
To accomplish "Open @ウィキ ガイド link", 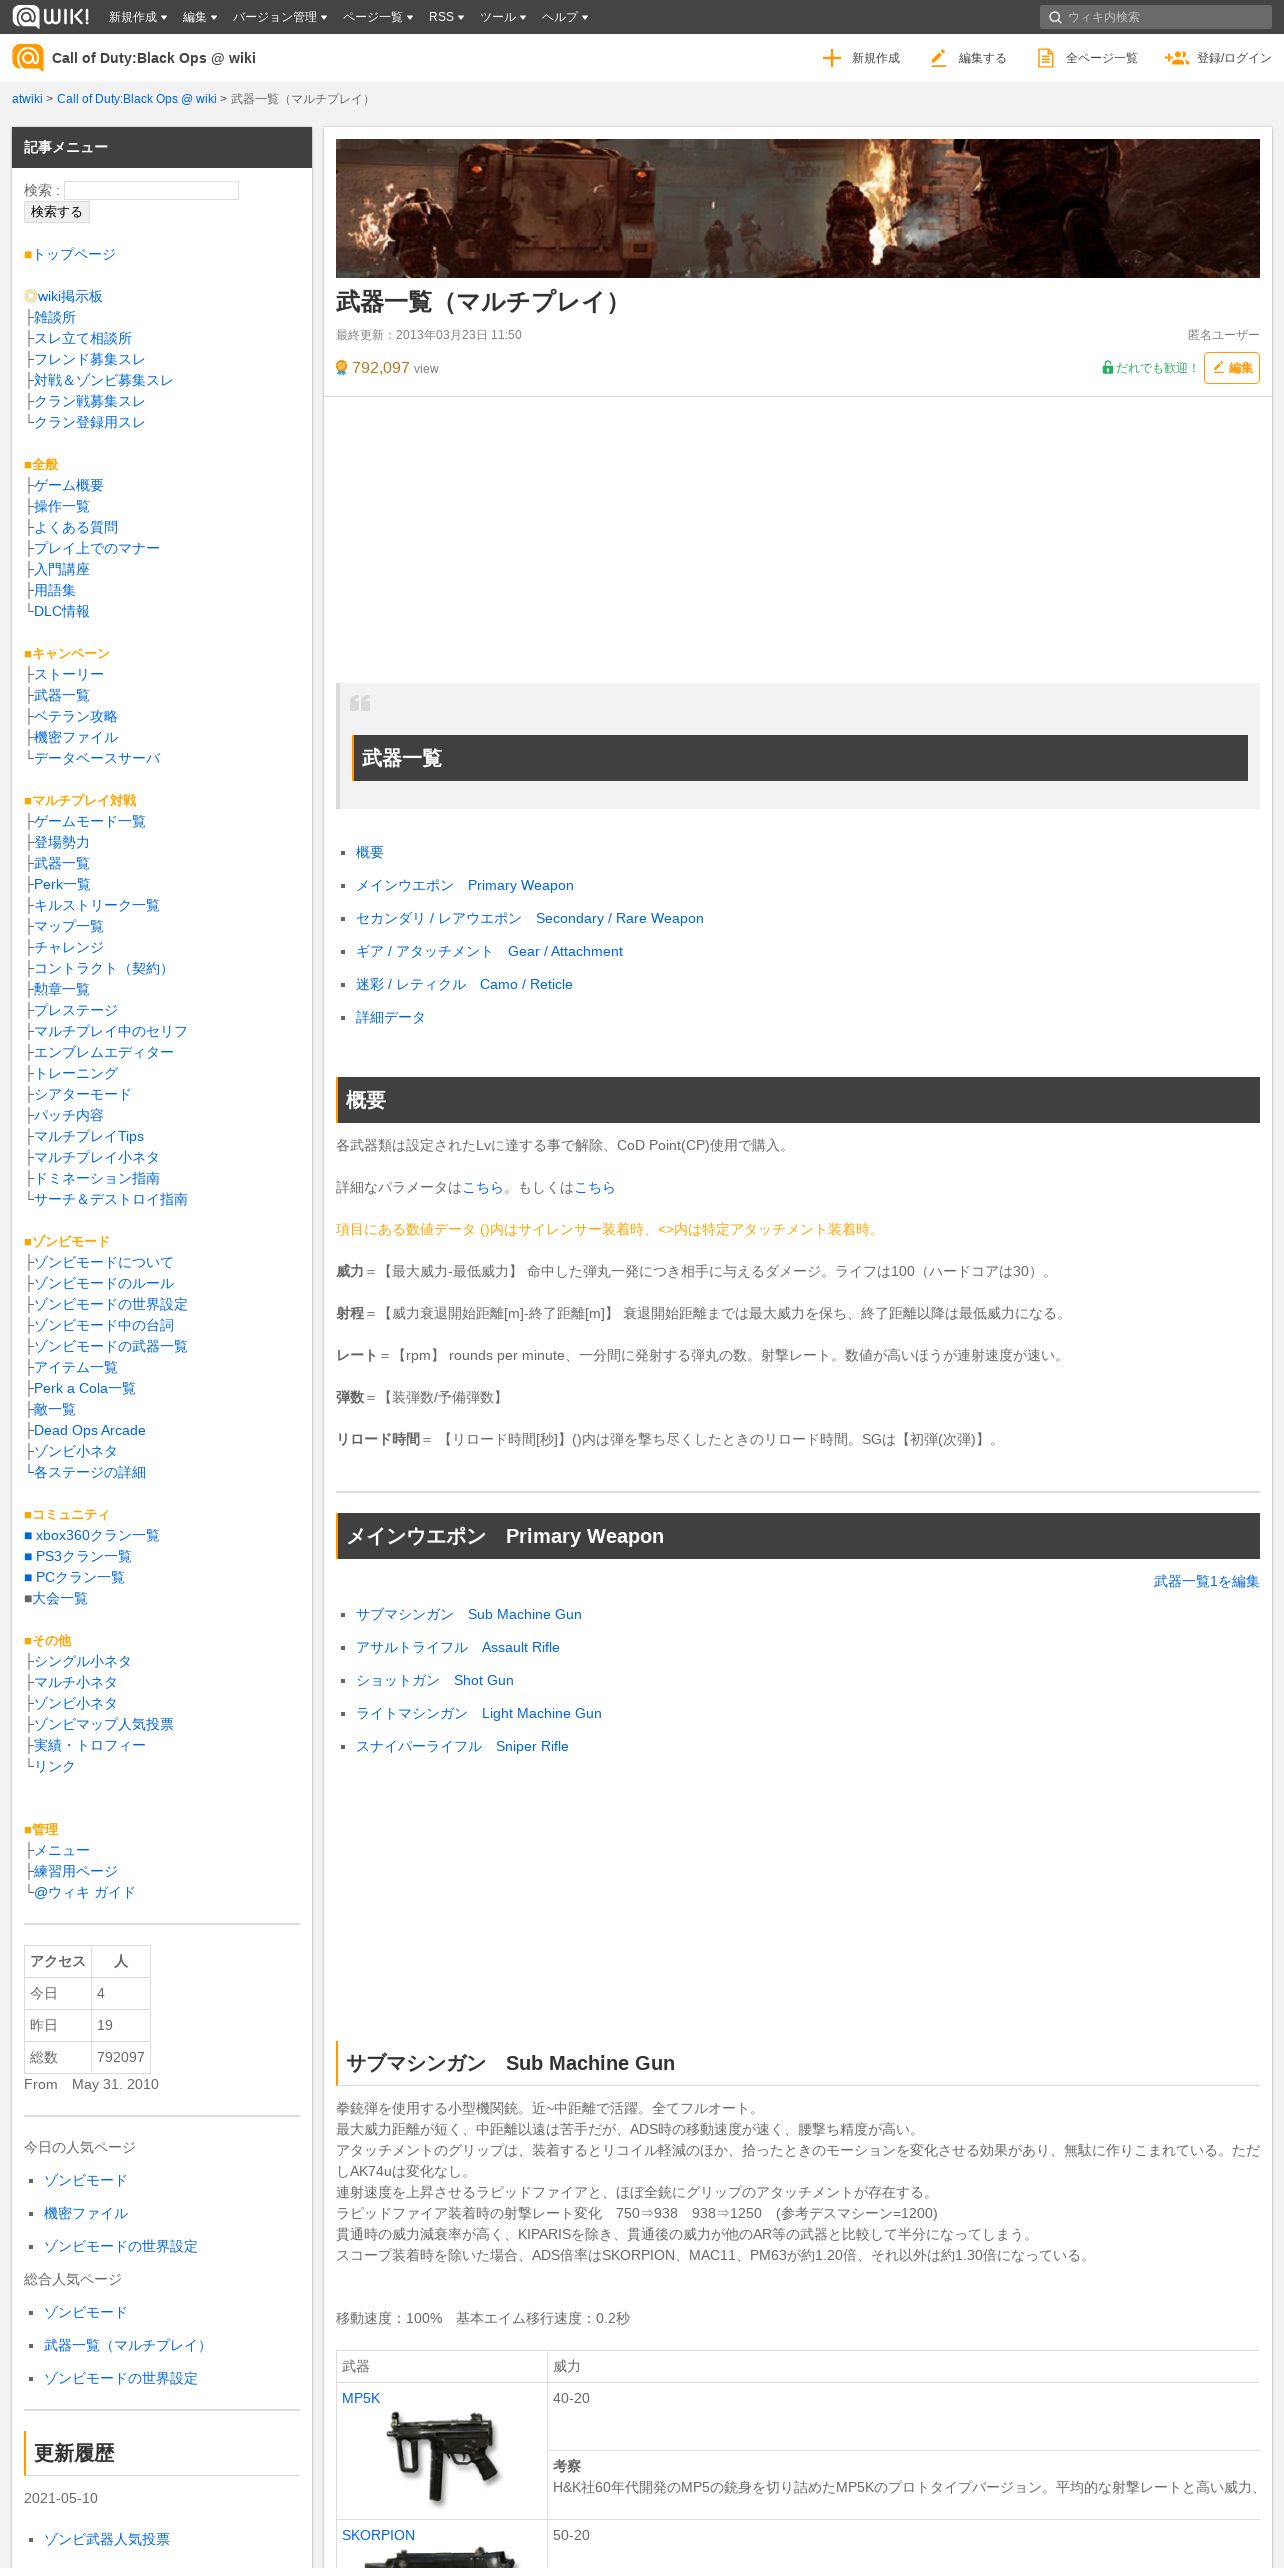I will click(84, 1892).
